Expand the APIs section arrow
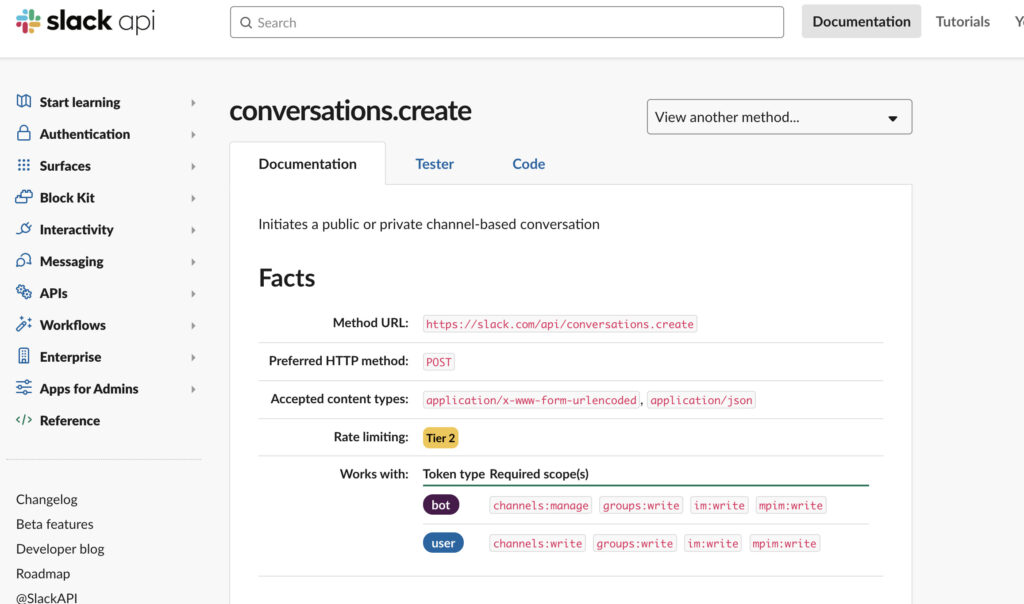 coord(193,294)
